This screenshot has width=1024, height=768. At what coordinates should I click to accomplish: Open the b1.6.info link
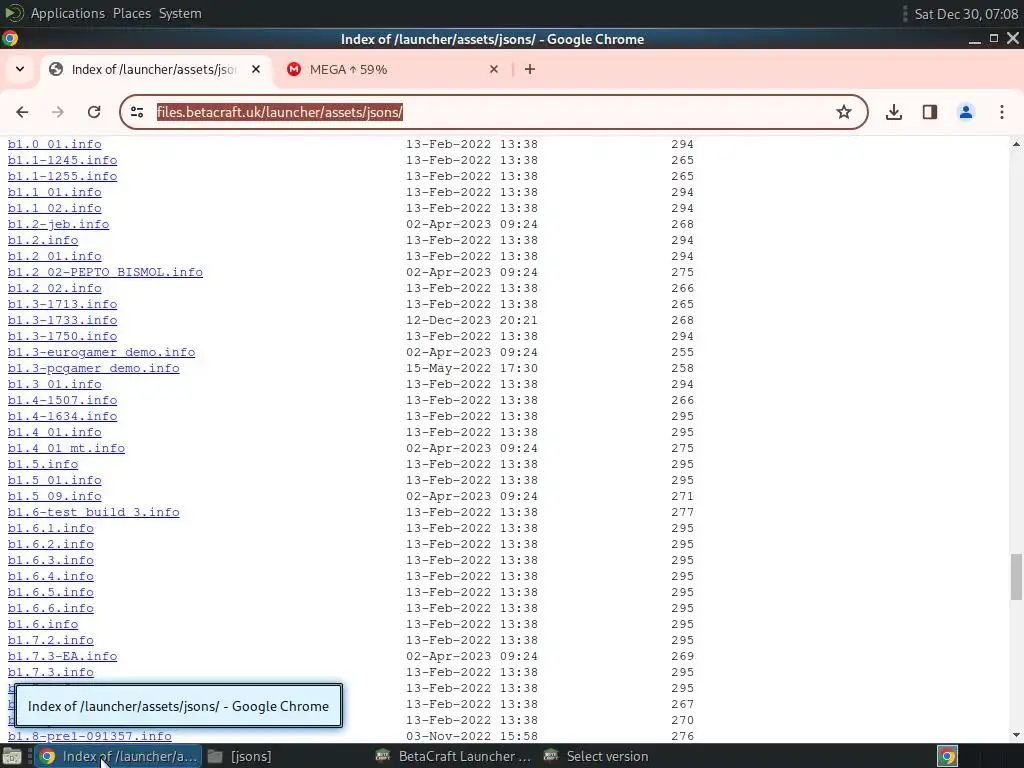43,624
